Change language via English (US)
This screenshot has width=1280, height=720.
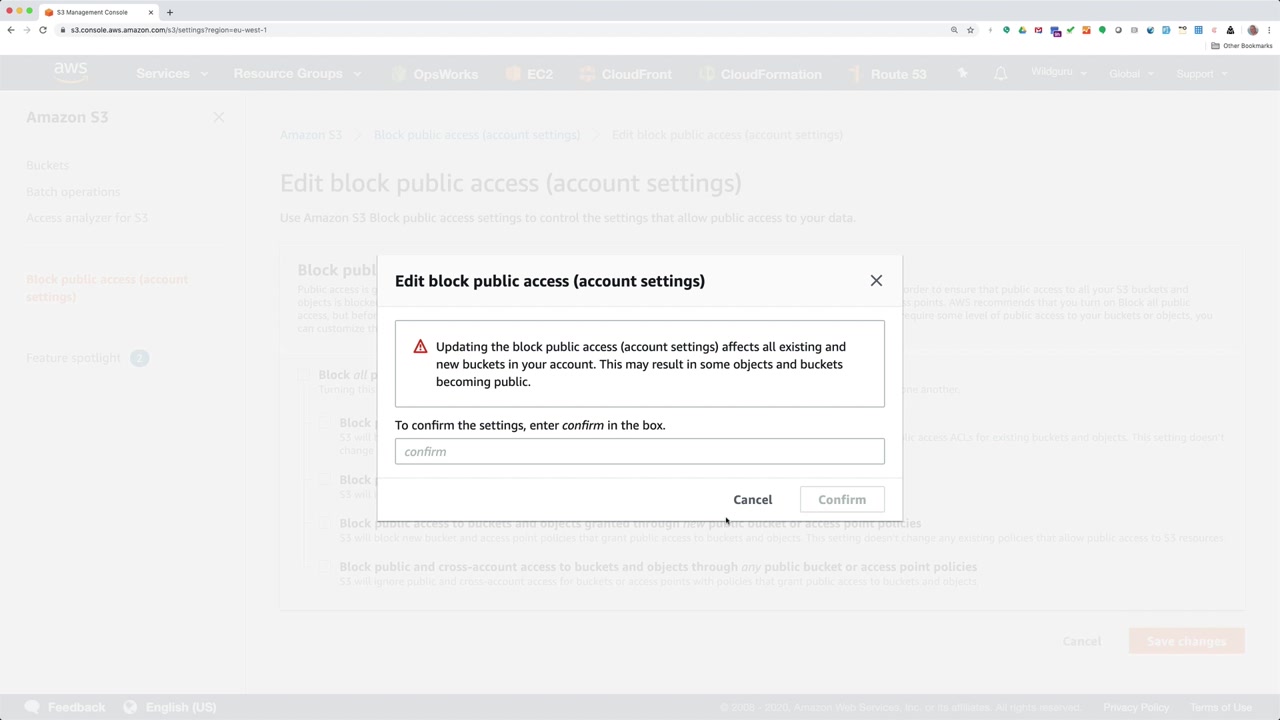tap(169, 707)
